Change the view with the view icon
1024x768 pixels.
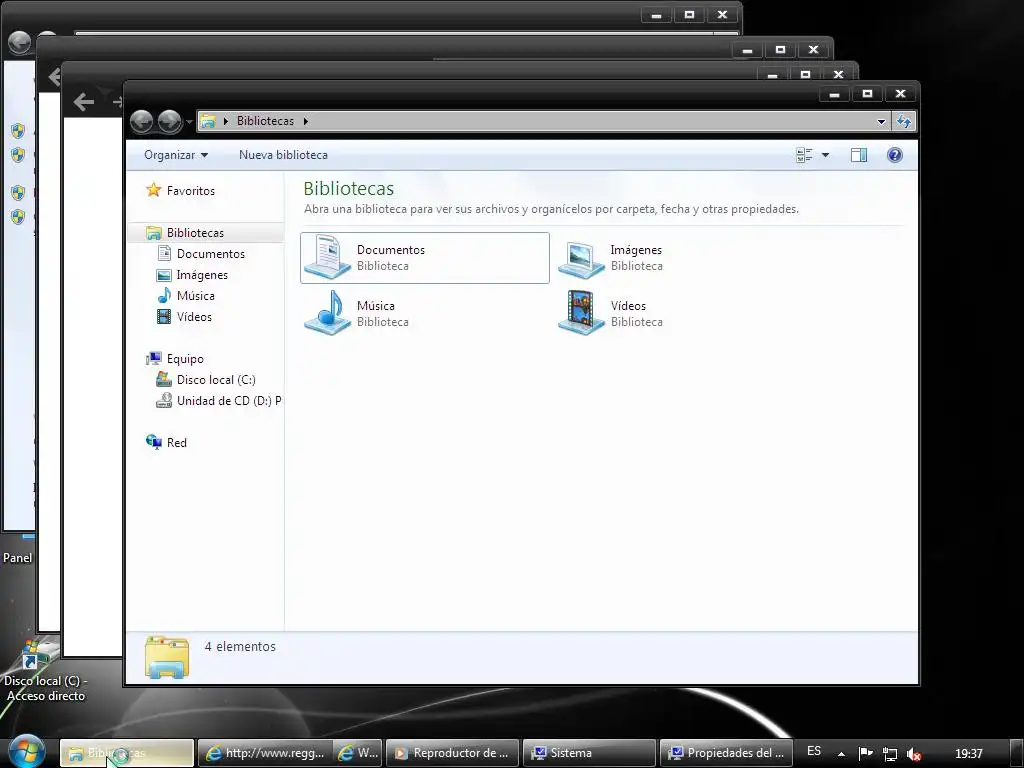[x=805, y=155]
